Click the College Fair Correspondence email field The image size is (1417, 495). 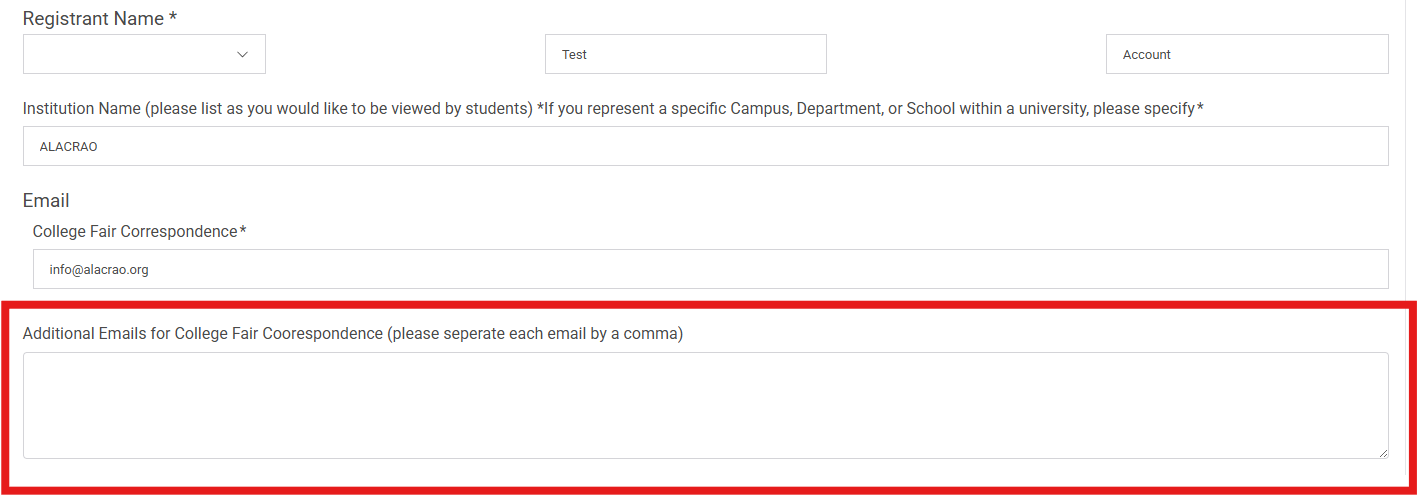pyautogui.click(x=711, y=269)
